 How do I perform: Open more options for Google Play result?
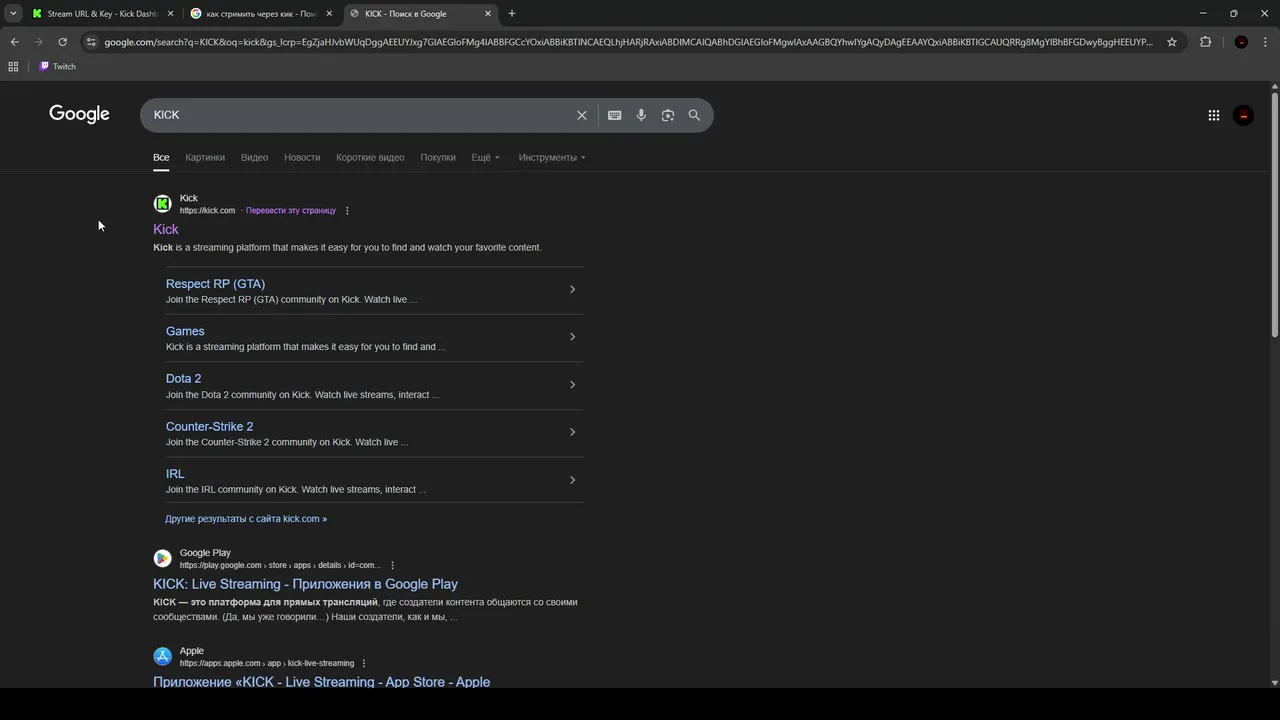pos(392,566)
